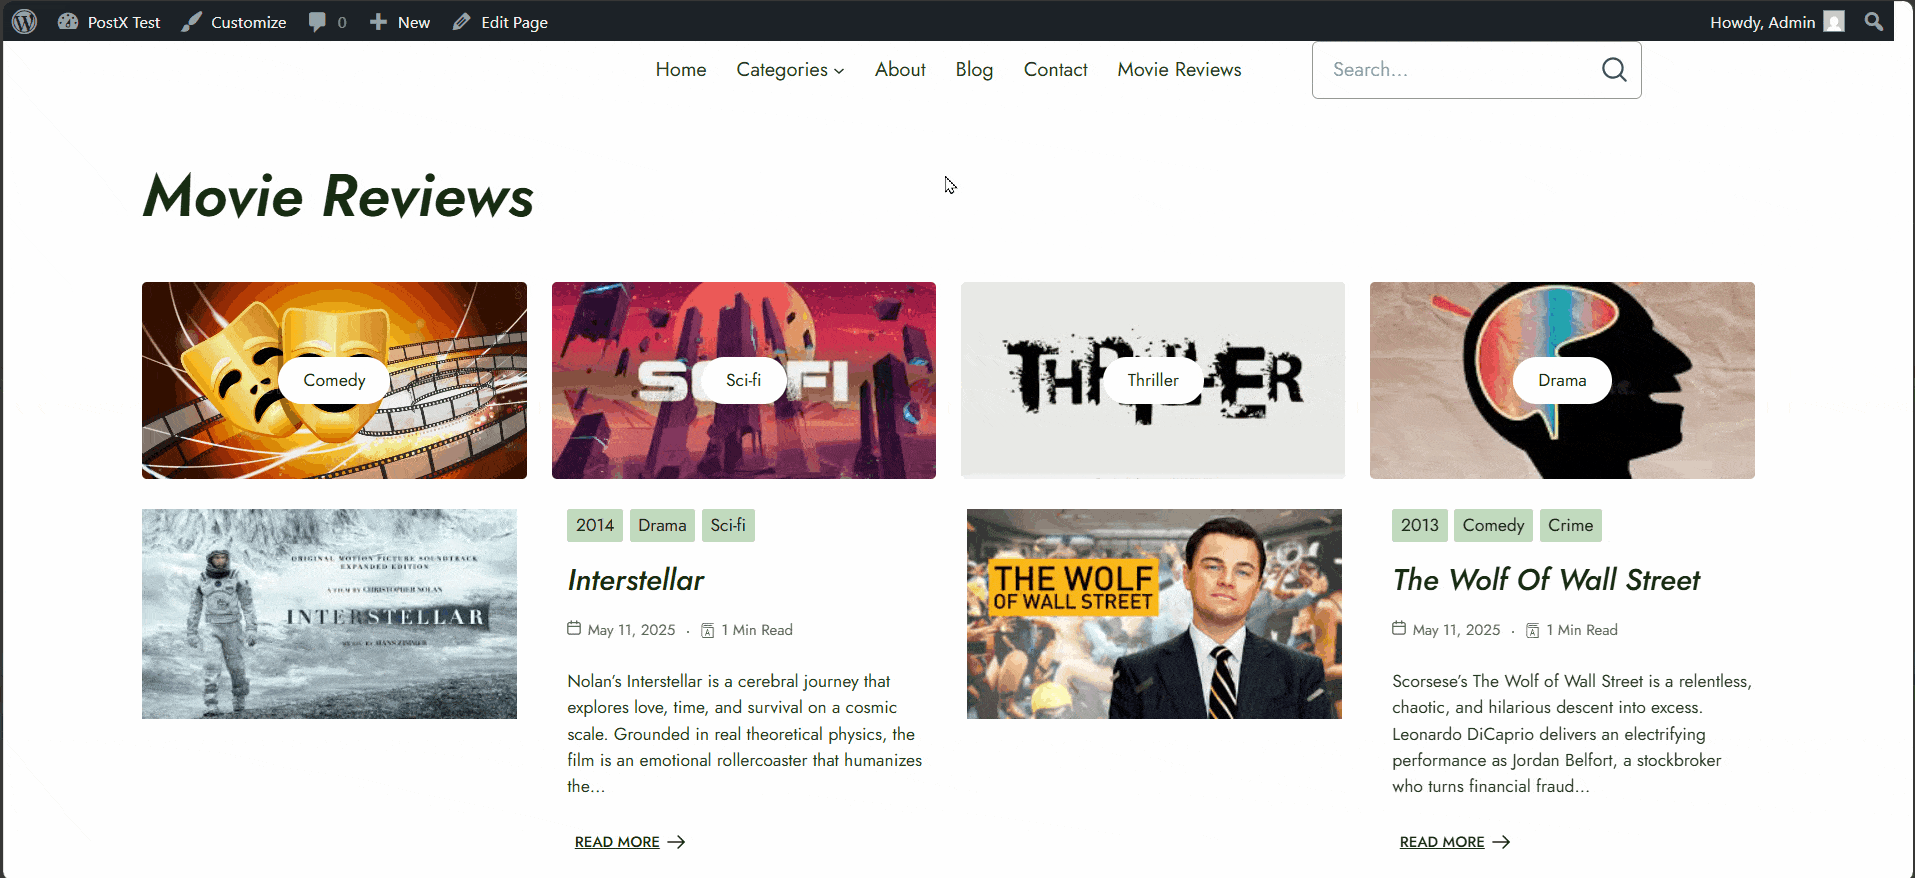View comments bubble in admin bar
The image size is (1915, 878).
[x=327, y=22]
